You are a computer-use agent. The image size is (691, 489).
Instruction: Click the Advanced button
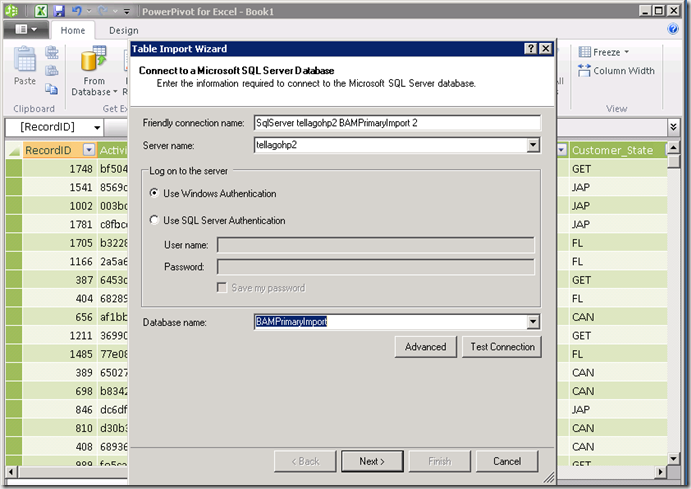(426, 347)
